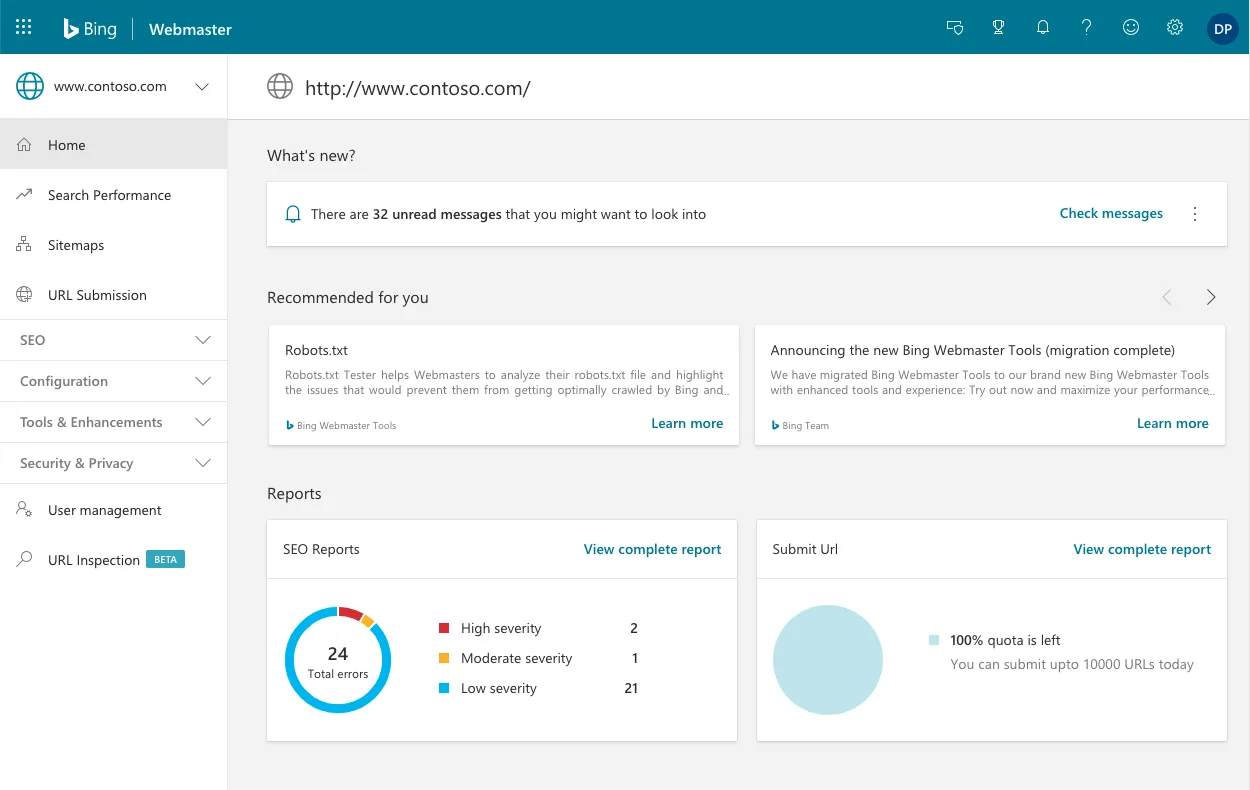Expand the www.contoso.com site selector
Screen dimensions: 1250x790
click(x=202, y=87)
